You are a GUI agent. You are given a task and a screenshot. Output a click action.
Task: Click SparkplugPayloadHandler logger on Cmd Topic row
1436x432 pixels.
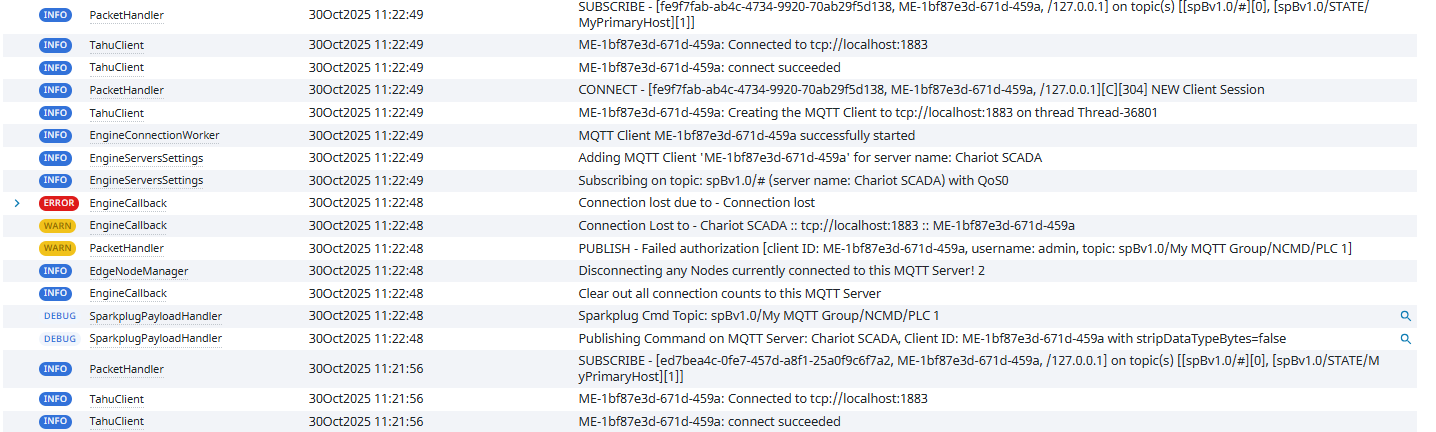tap(155, 316)
